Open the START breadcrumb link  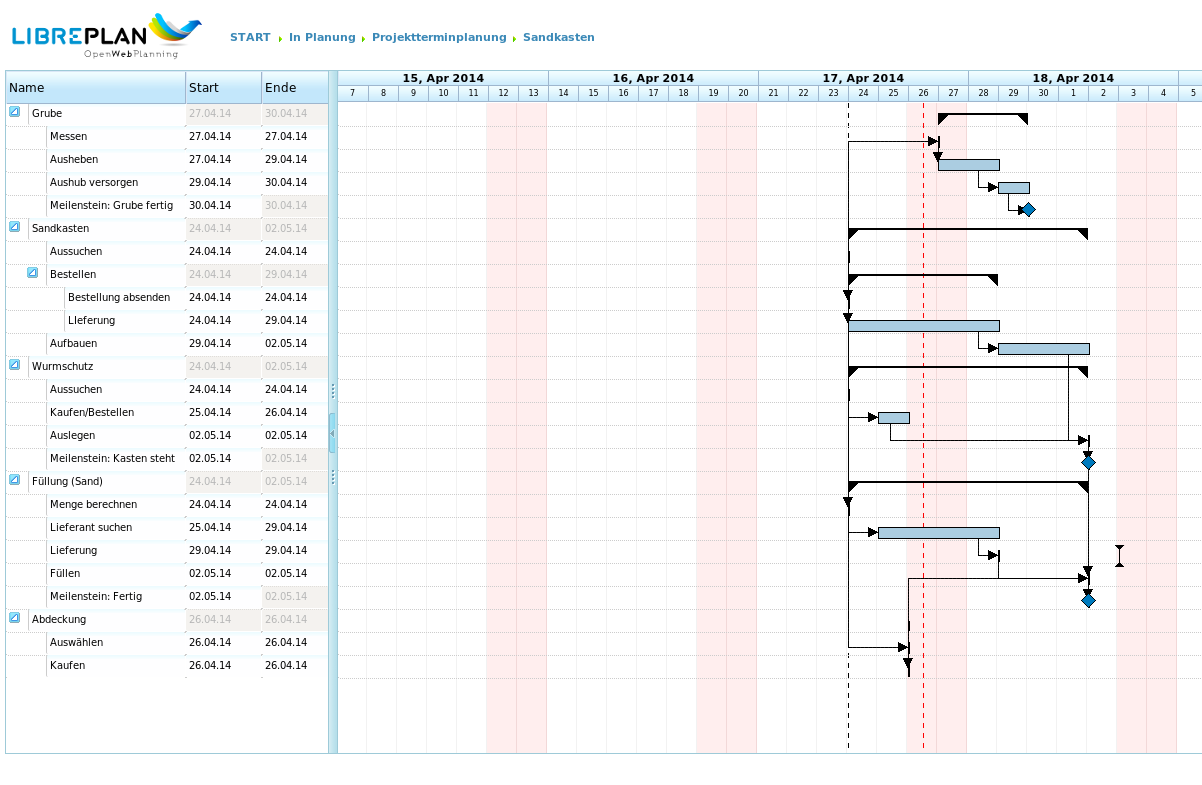[250, 38]
